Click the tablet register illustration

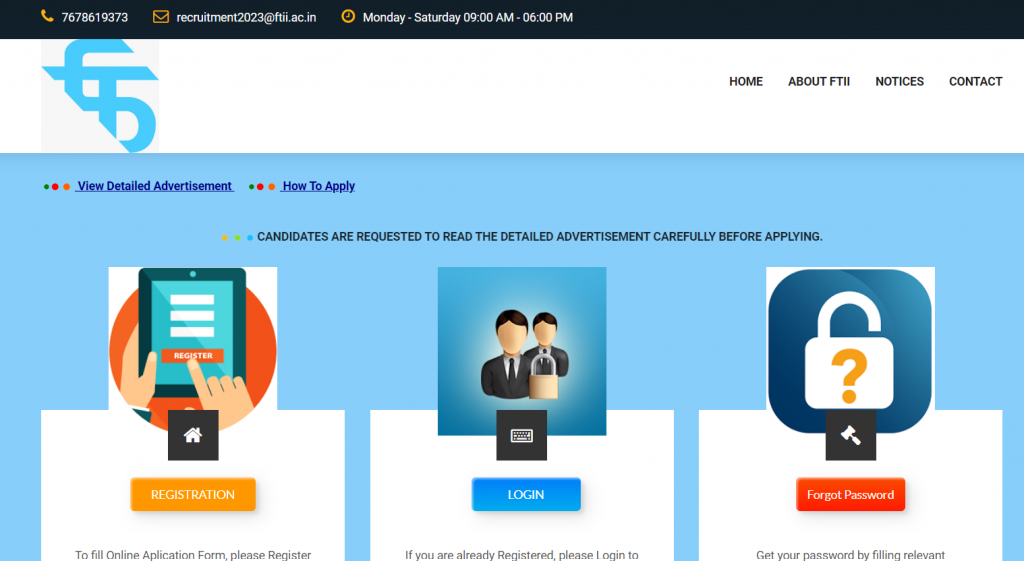tap(193, 340)
